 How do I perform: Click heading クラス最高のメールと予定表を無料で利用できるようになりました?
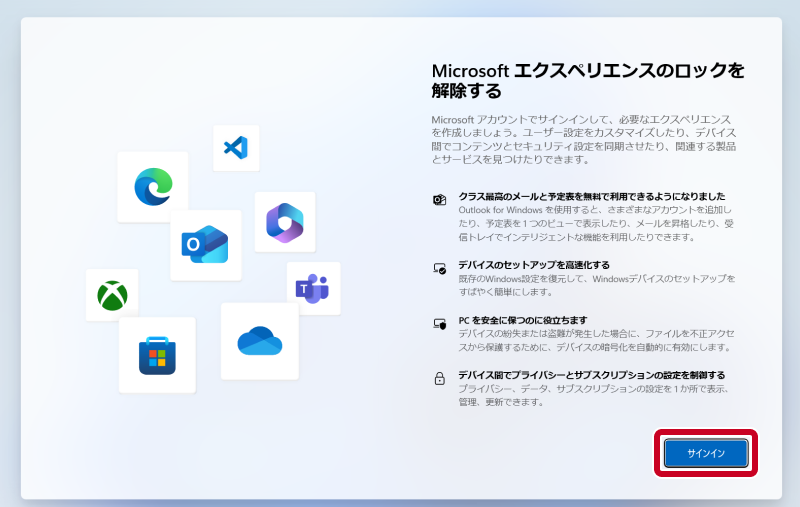tap(591, 196)
